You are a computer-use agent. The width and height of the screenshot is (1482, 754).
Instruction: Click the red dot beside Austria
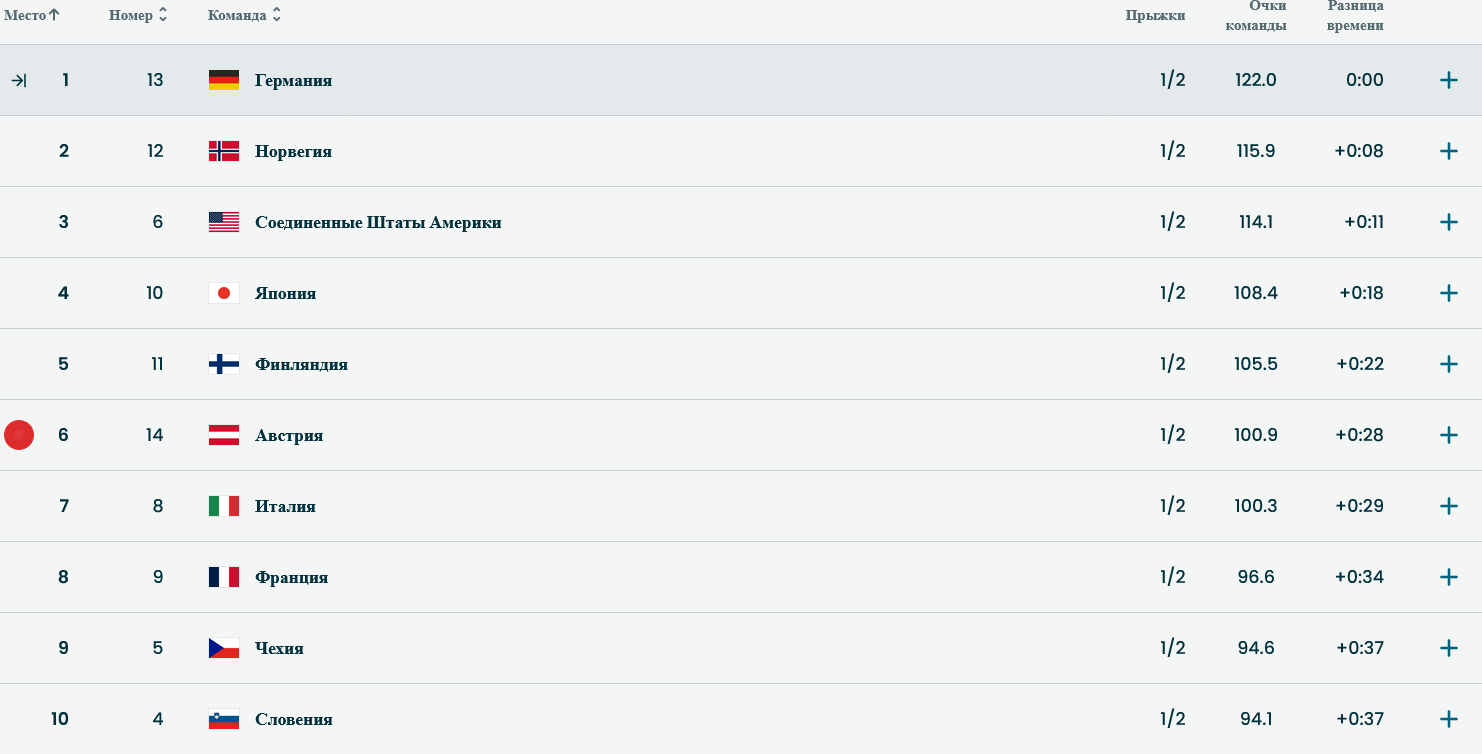19,435
